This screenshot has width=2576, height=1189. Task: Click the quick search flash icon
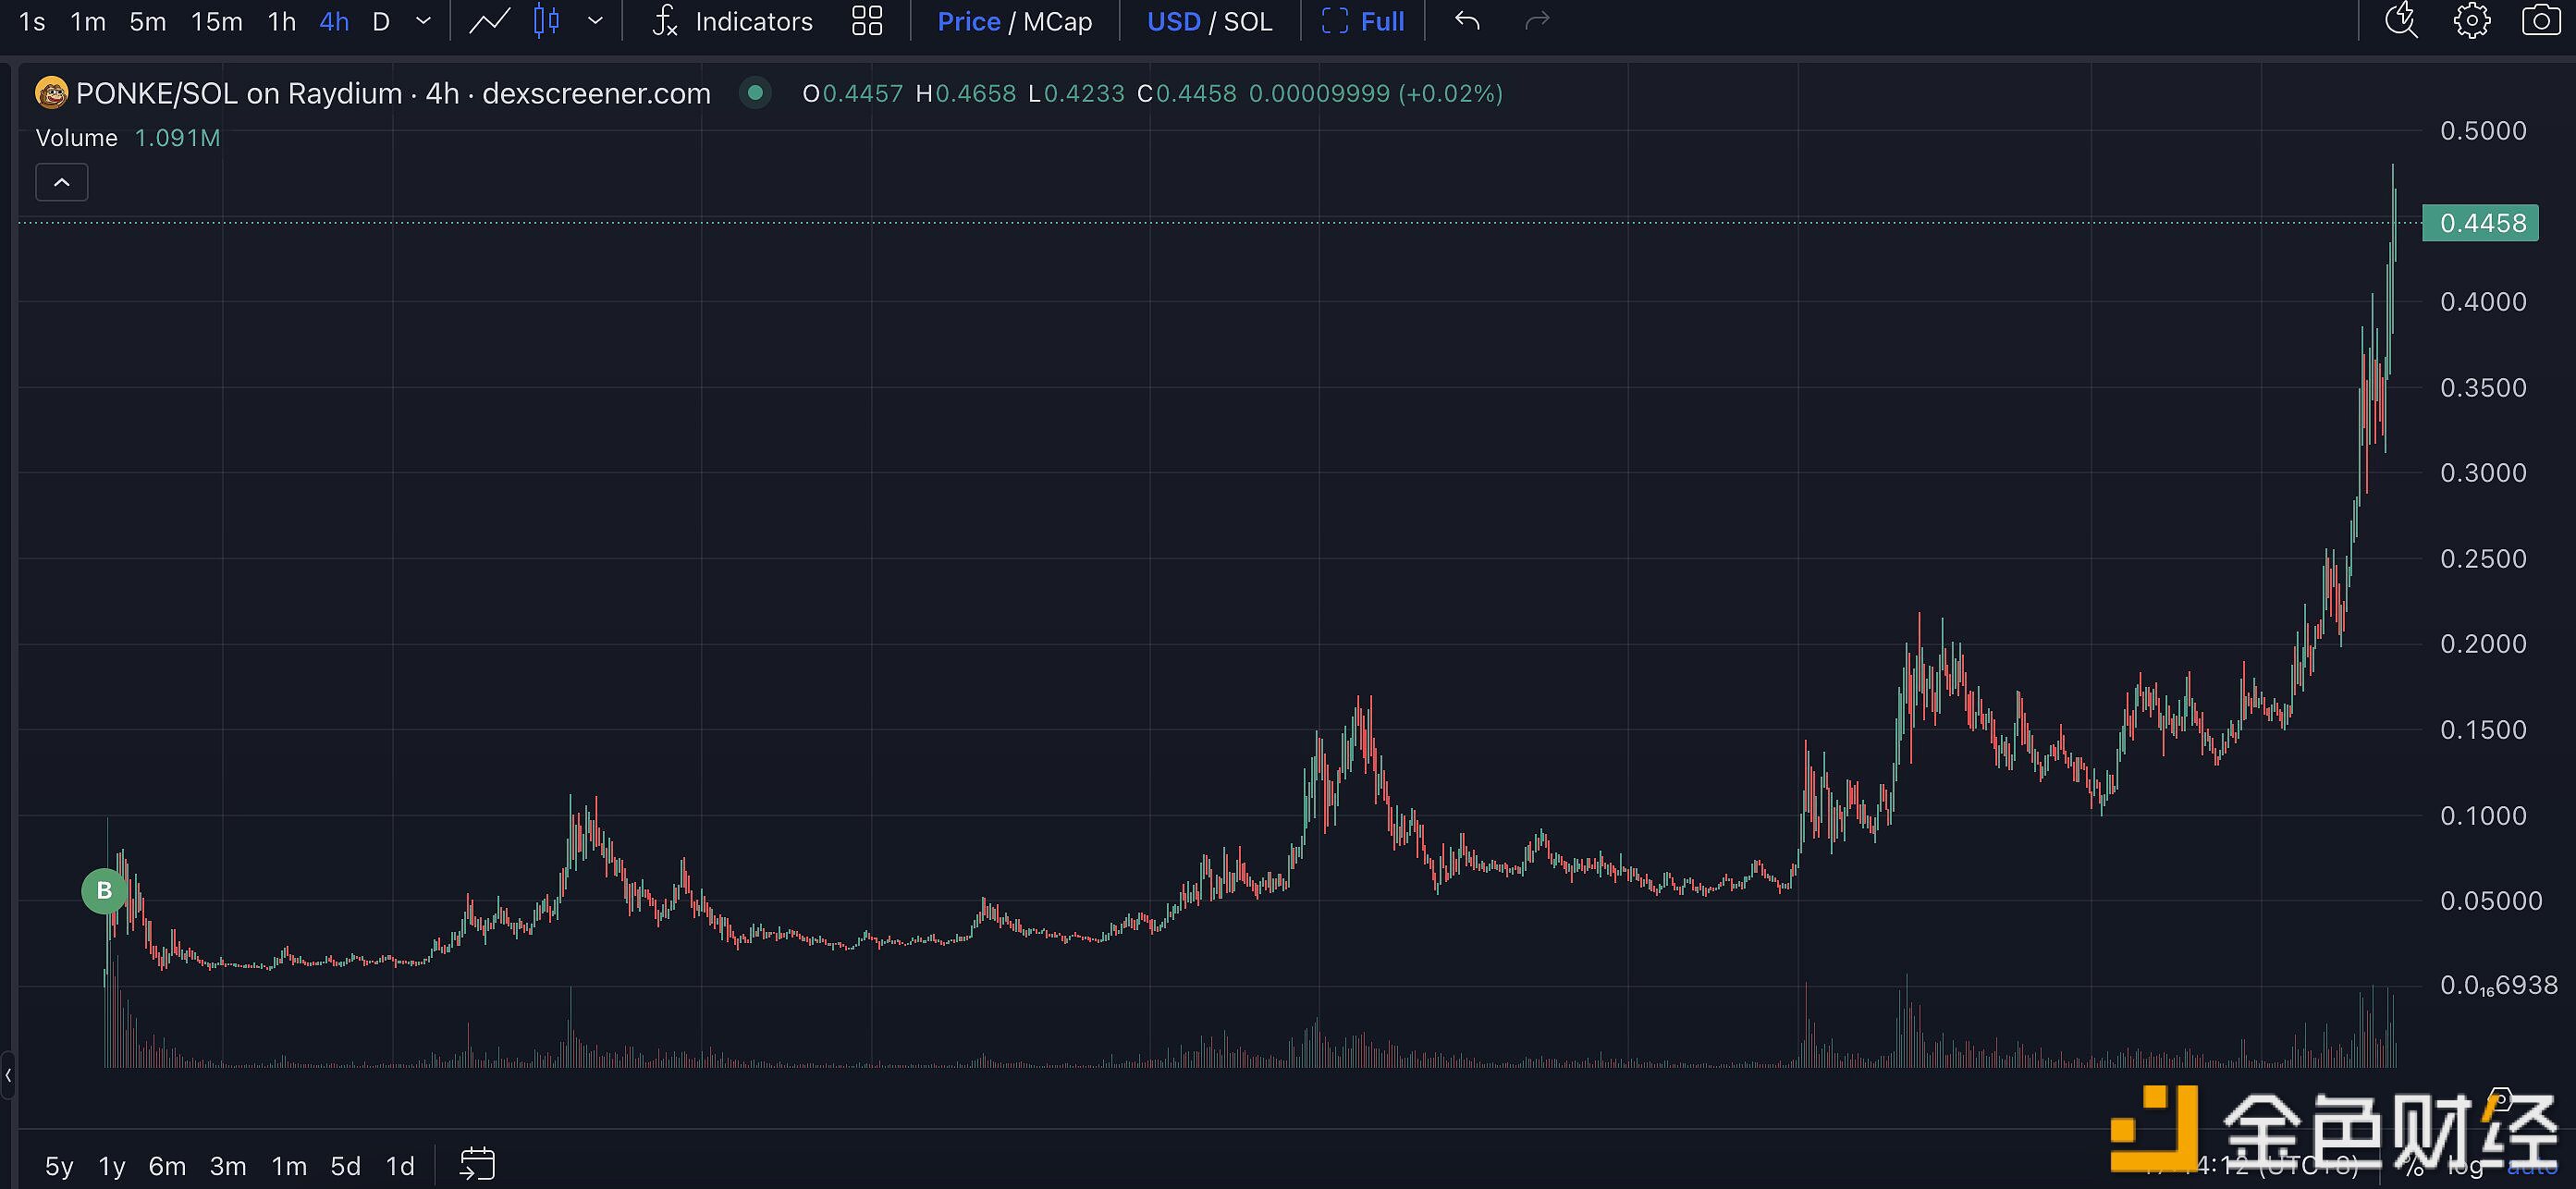click(x=2400, y=21)
